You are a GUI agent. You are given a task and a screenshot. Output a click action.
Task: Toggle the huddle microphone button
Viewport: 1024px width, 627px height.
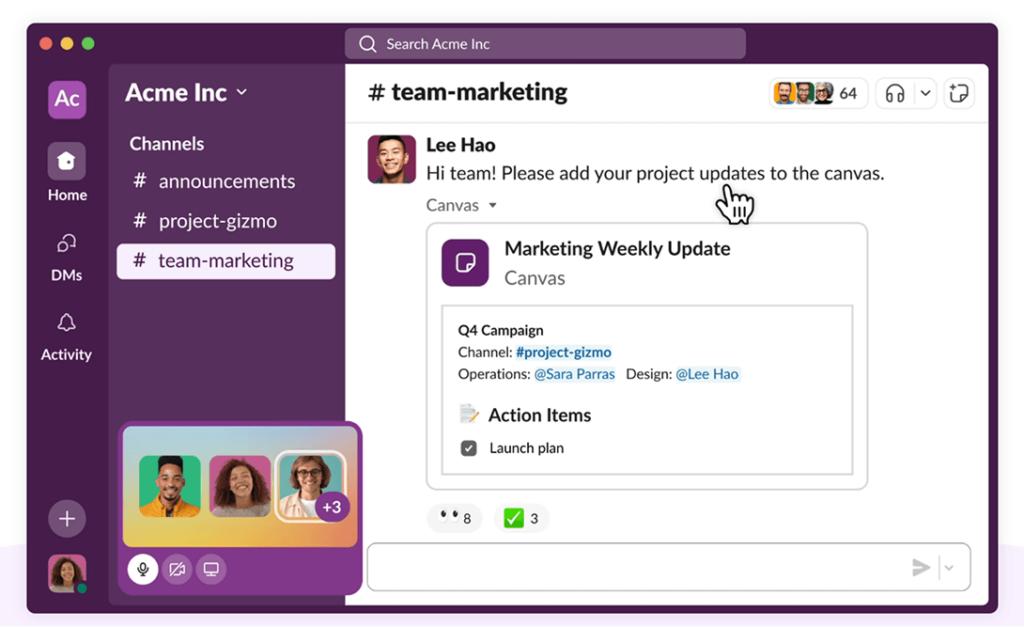click(143, 569)
